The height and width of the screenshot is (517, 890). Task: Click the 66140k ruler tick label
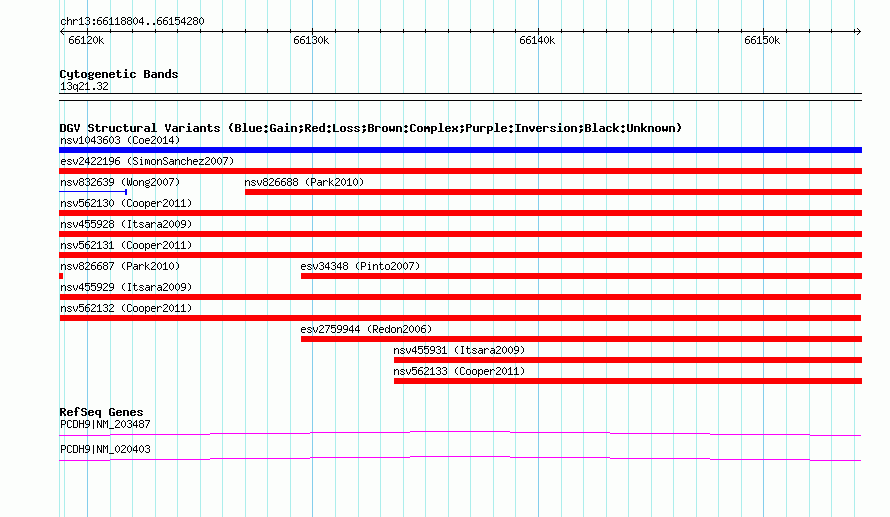(537, 40)
